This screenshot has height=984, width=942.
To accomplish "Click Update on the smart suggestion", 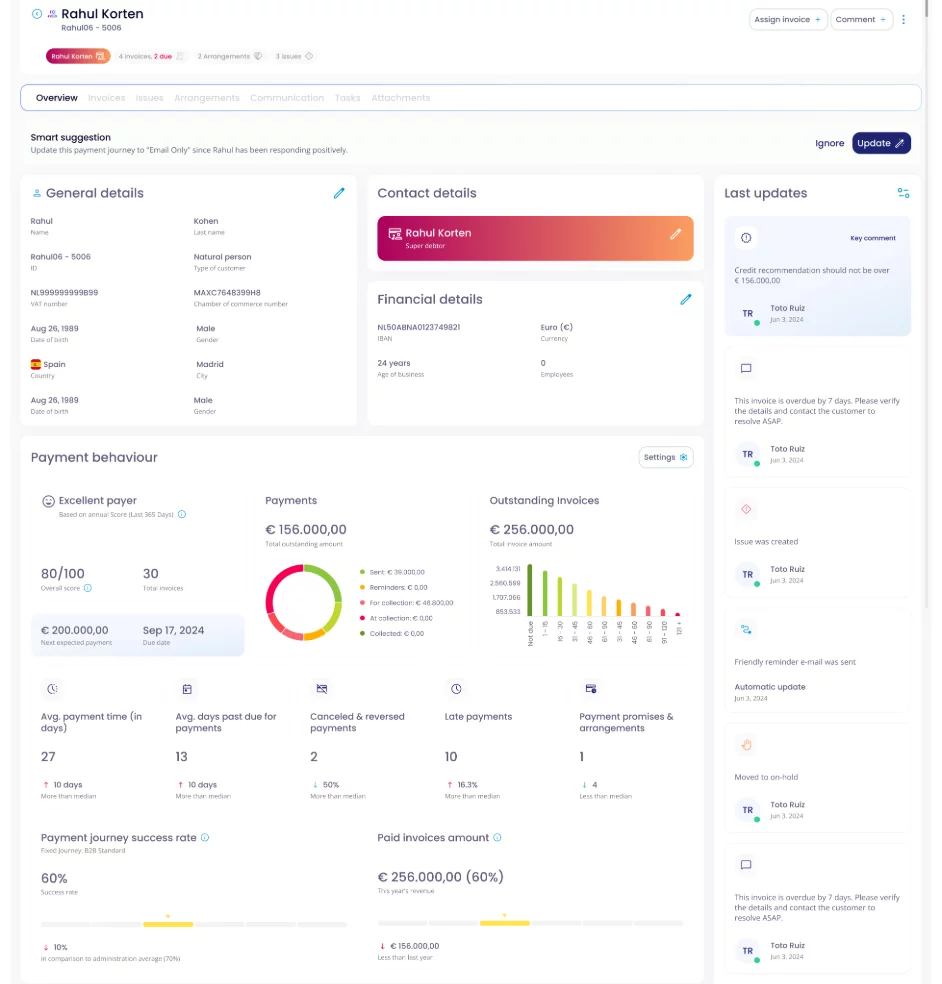I will point(881,143).
